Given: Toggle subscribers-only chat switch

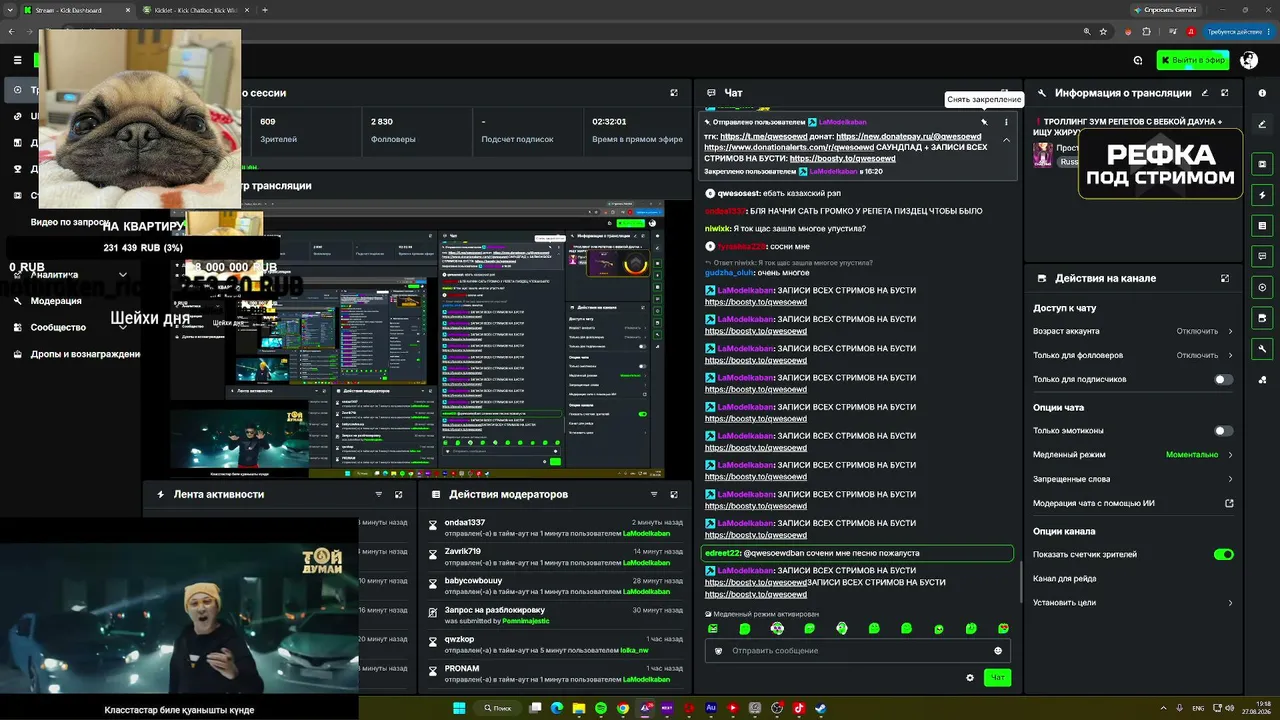Looking at the screenshot, I should tap(1223, 380).
